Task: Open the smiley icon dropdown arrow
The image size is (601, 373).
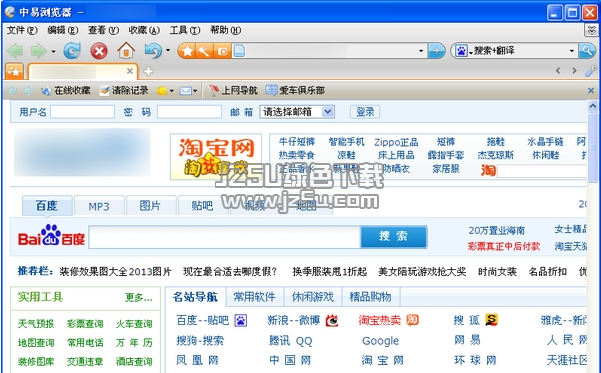Action: tap(171, 91)
